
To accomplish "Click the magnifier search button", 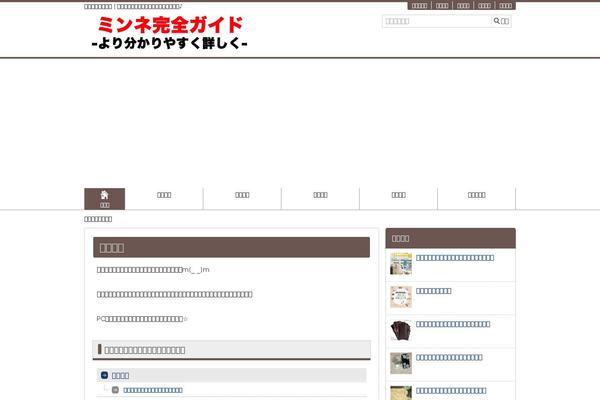I will click(501, 21).
